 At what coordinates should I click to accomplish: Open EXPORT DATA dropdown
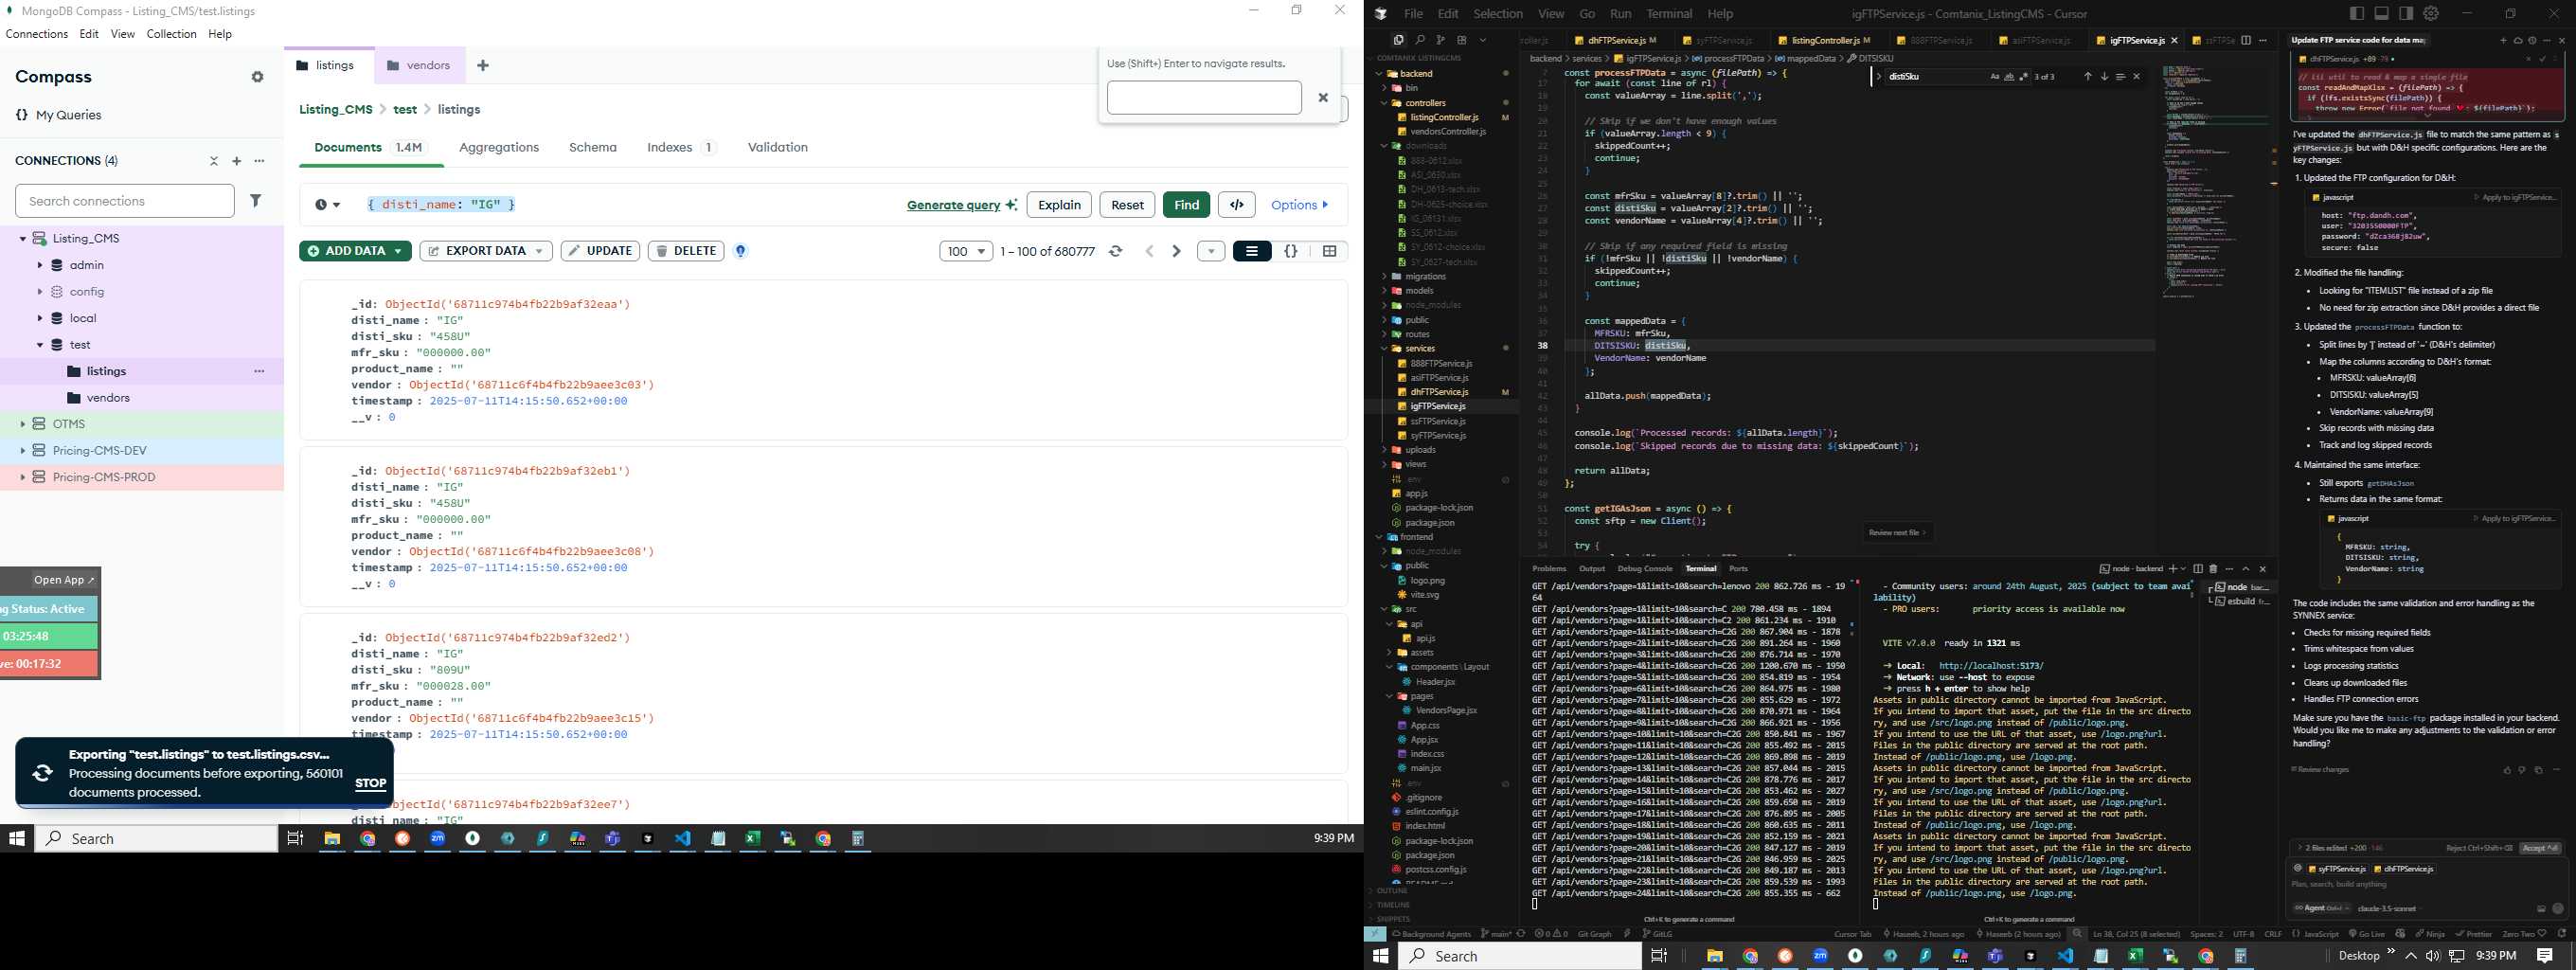pos(486,251)
